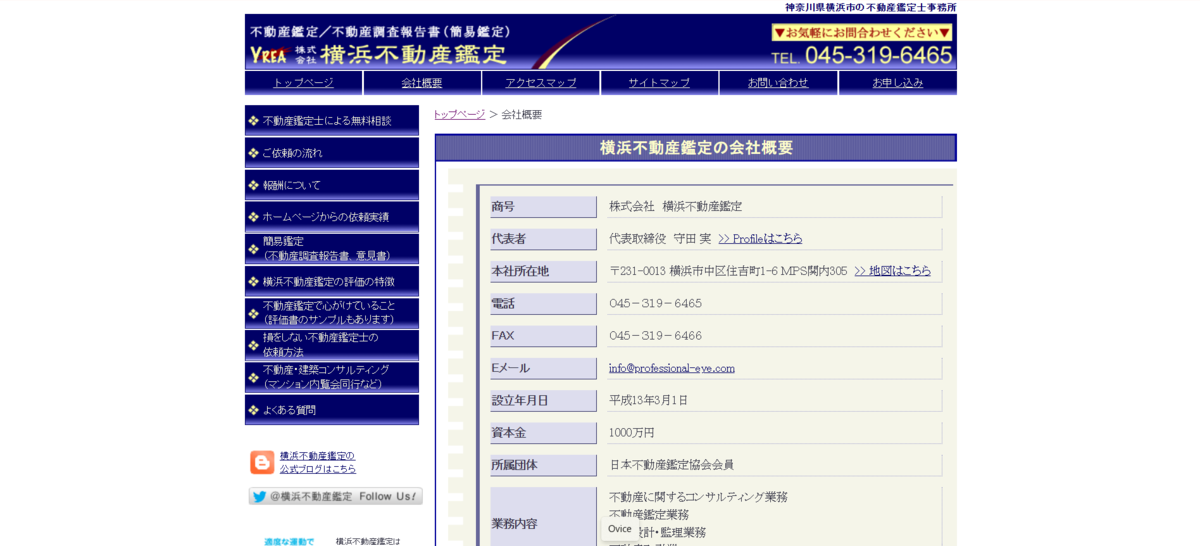Viewport: 1200px width, 546px height.
Task: Click the Ovice tooltip label
Action: pos(620,529)
